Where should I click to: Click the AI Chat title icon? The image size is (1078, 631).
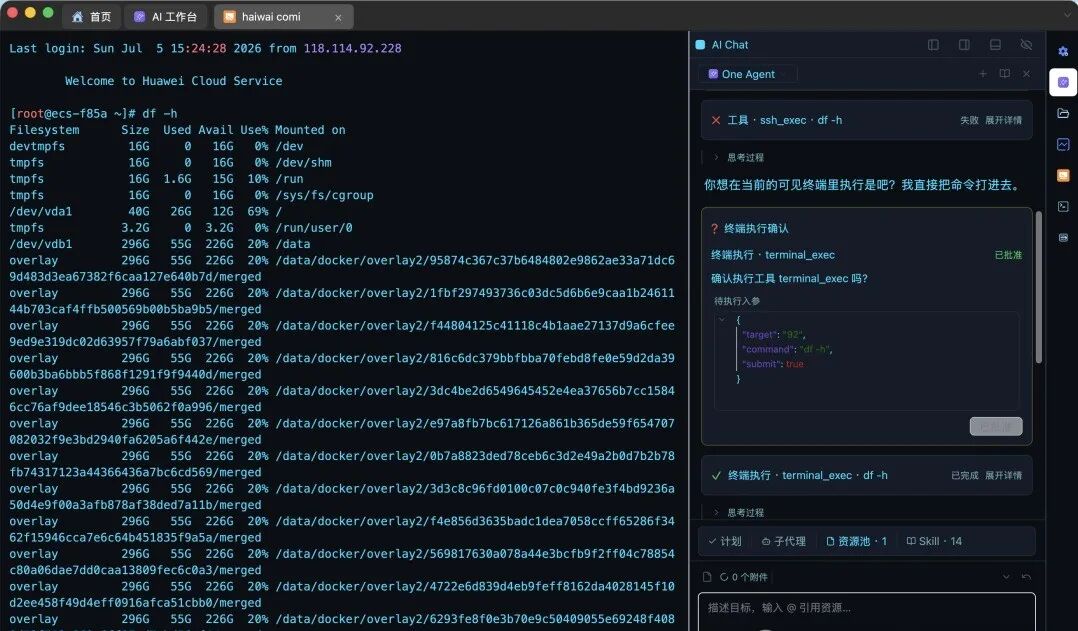pos(701,45)
